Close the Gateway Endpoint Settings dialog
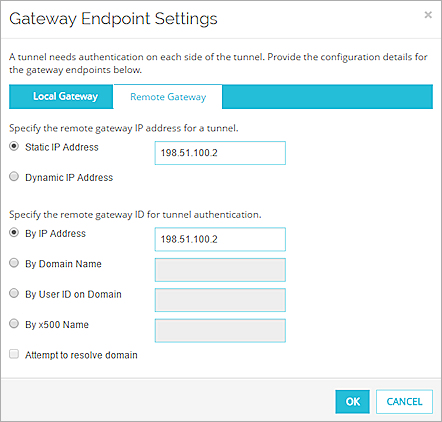The width and height of the screenshot is (442, 422). pos(428,15)
